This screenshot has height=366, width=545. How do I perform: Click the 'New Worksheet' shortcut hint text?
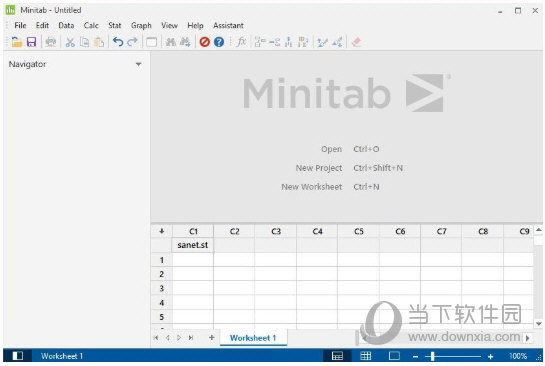312,187
